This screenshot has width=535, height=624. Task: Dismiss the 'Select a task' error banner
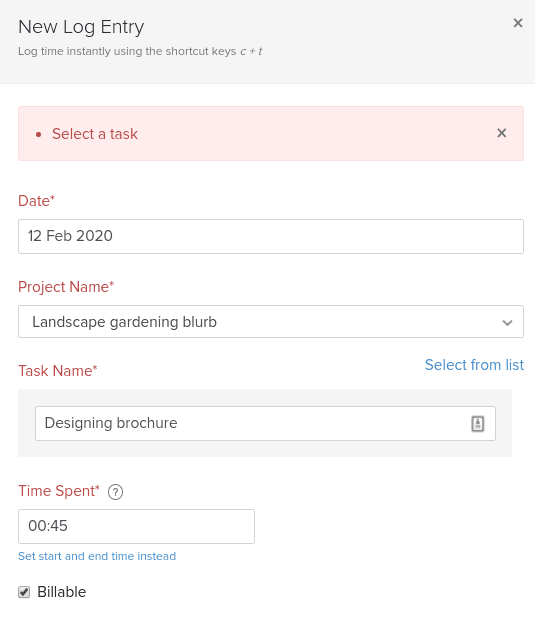click(x=502, y=133)
